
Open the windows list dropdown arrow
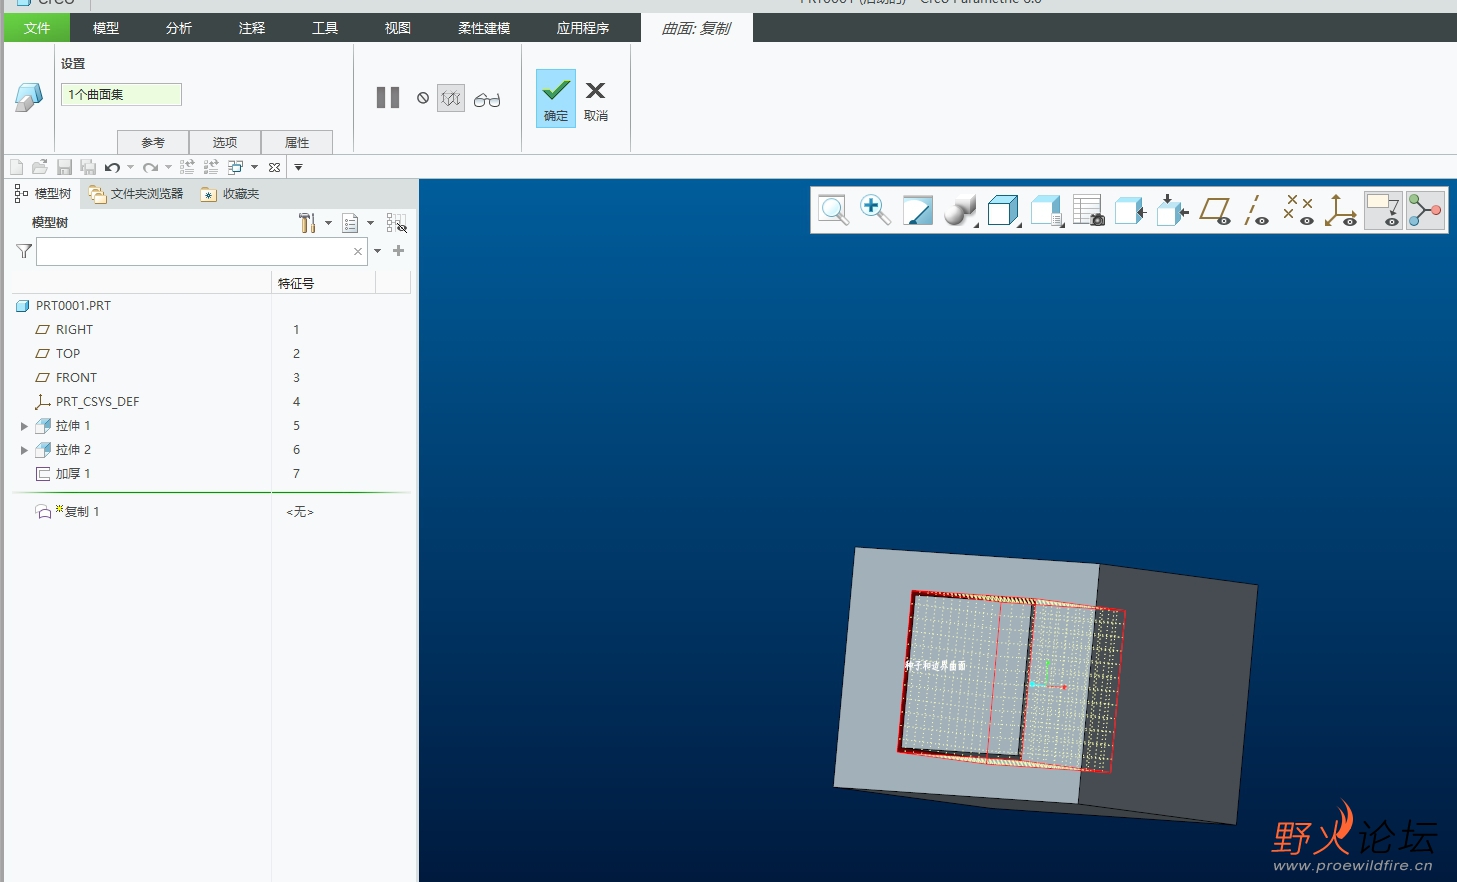(x=254, y=167)
